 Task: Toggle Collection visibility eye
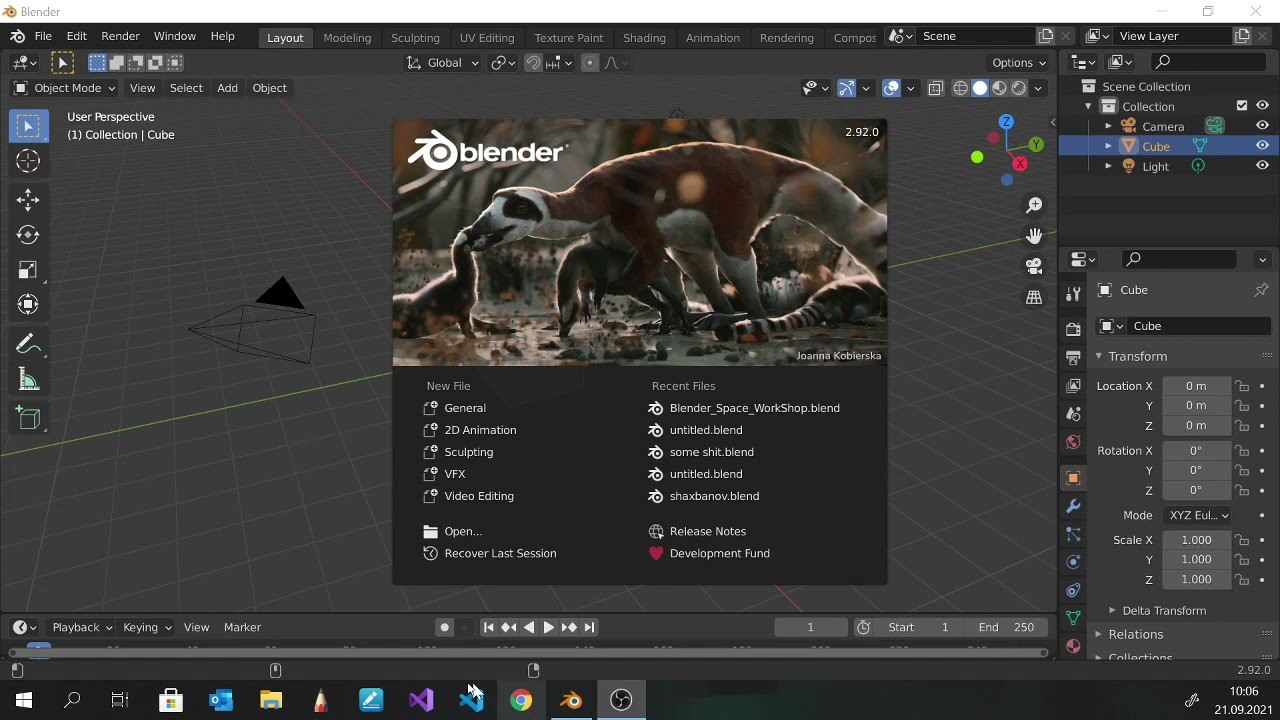[1262, 106]
